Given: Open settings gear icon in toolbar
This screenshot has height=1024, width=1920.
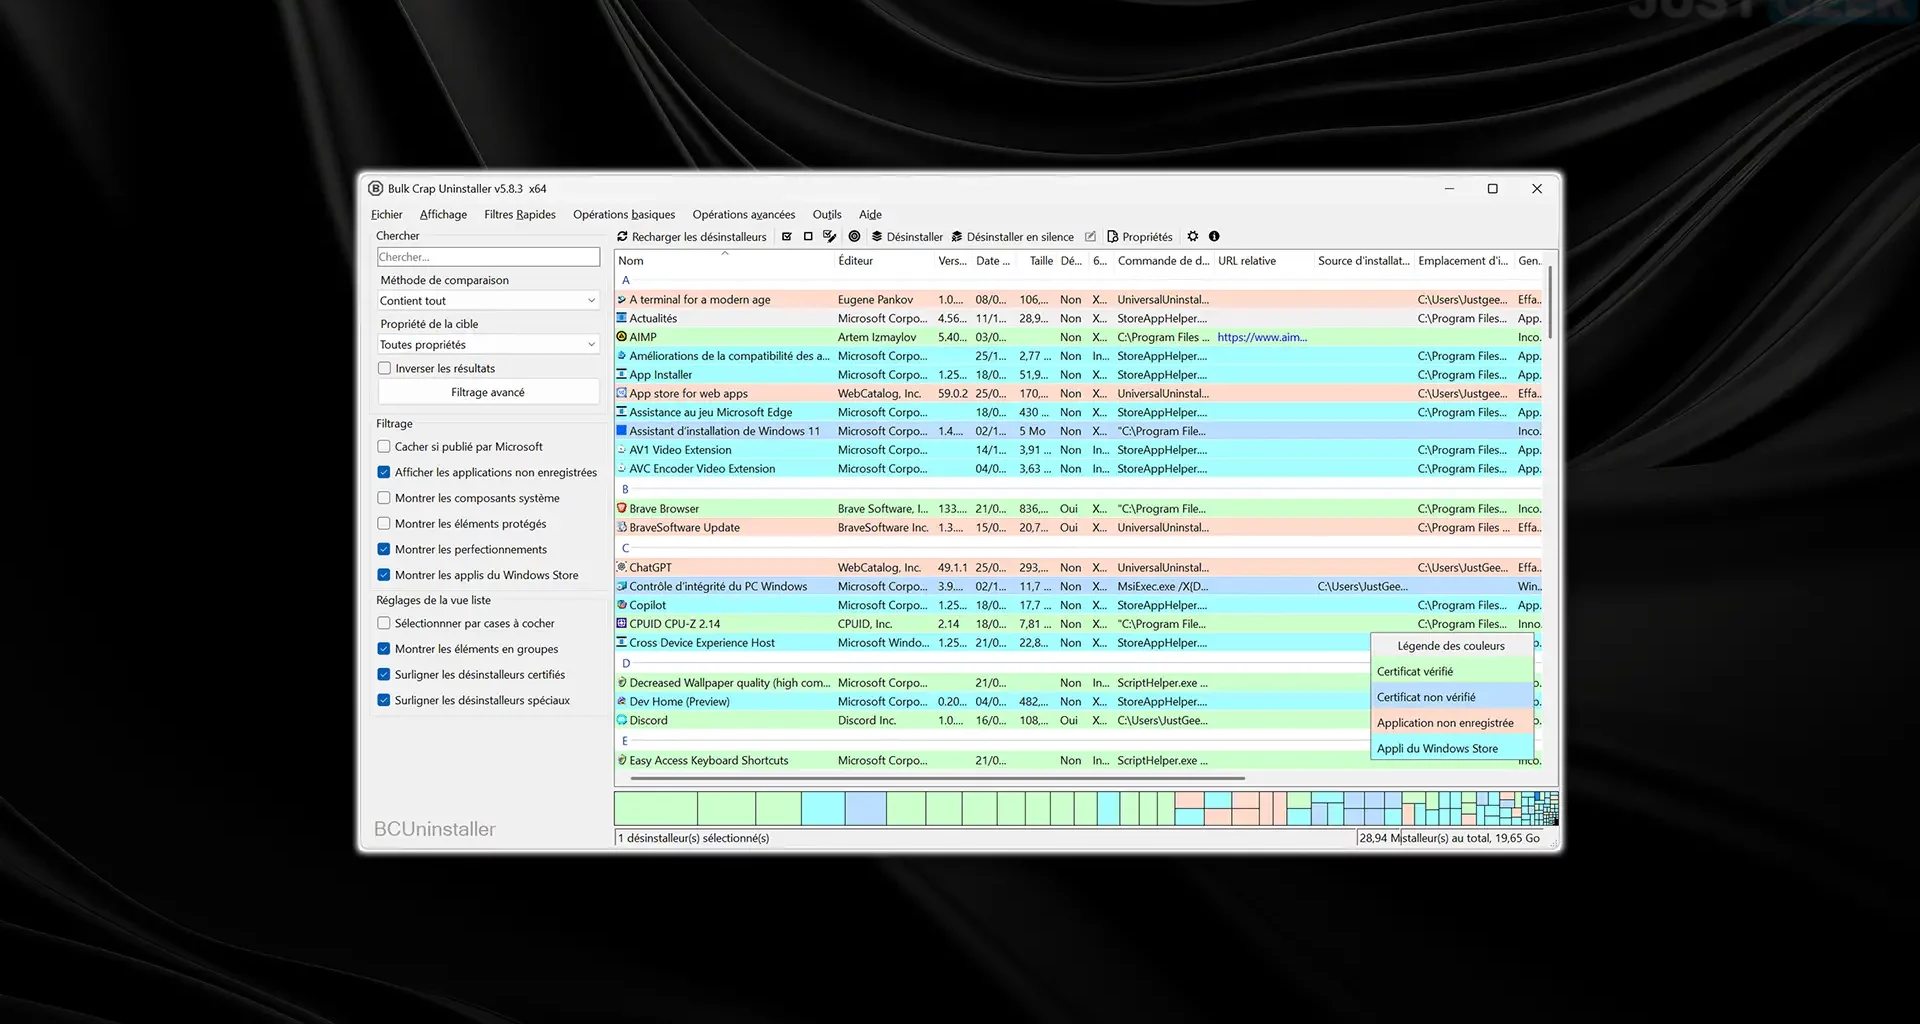Looking at the screenshot, I should (1192, 237).
